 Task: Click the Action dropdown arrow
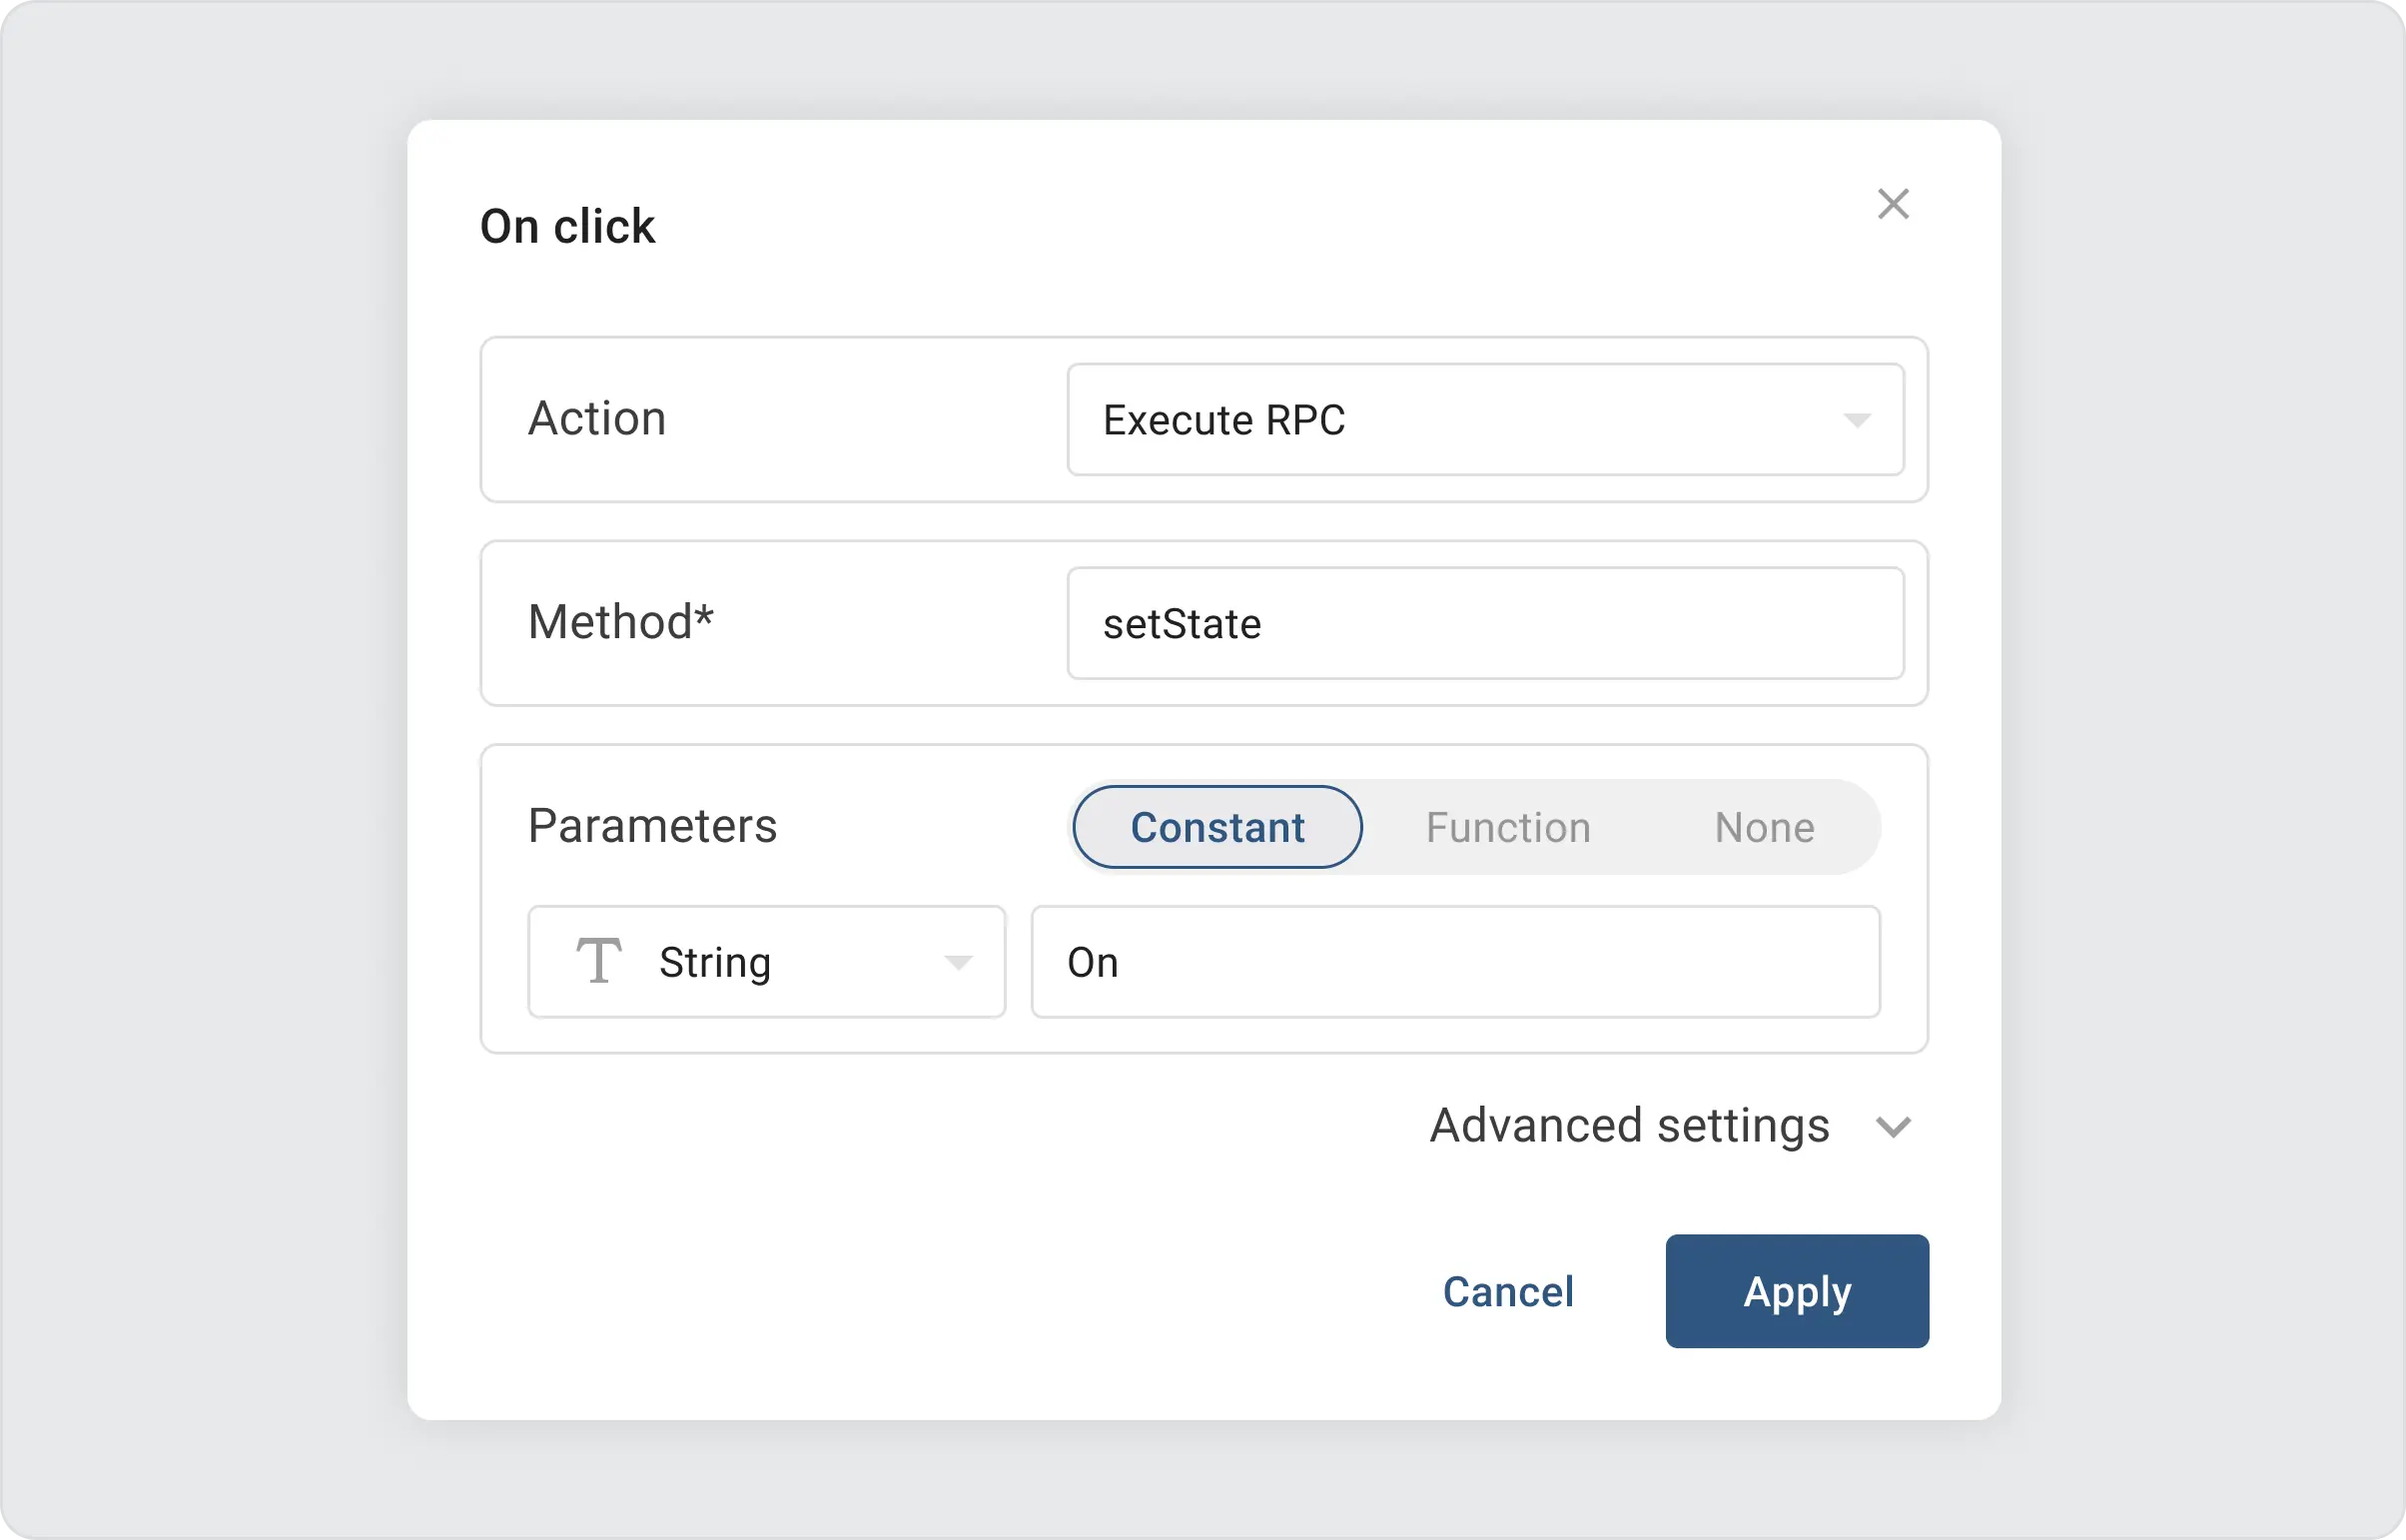[x=1858, y=420]
